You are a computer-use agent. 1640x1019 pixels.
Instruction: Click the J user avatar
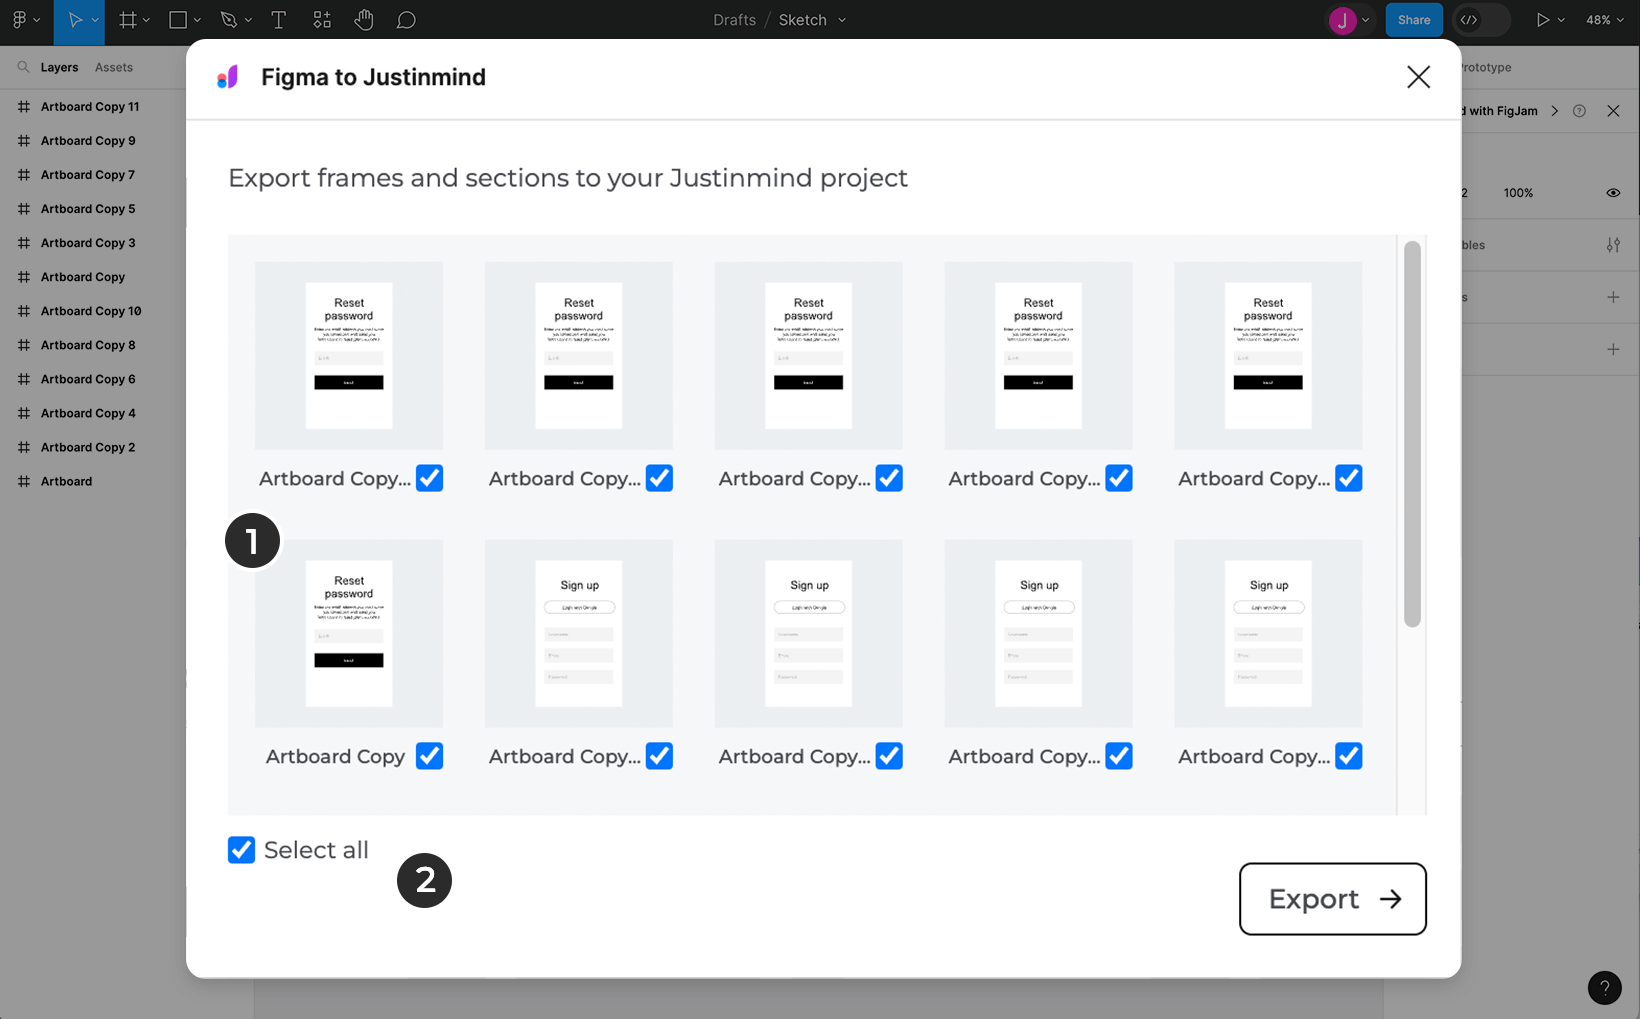pyautogui.click(x=1342, y=20)
